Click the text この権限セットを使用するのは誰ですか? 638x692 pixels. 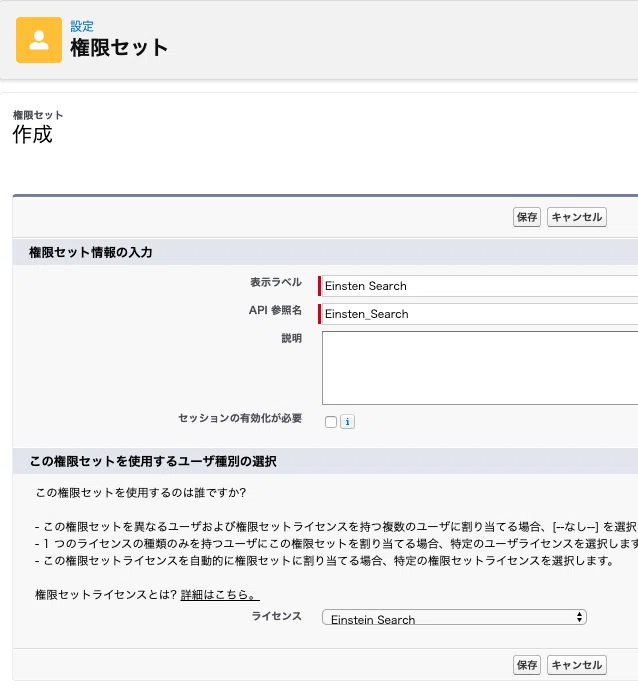[141, 493]
